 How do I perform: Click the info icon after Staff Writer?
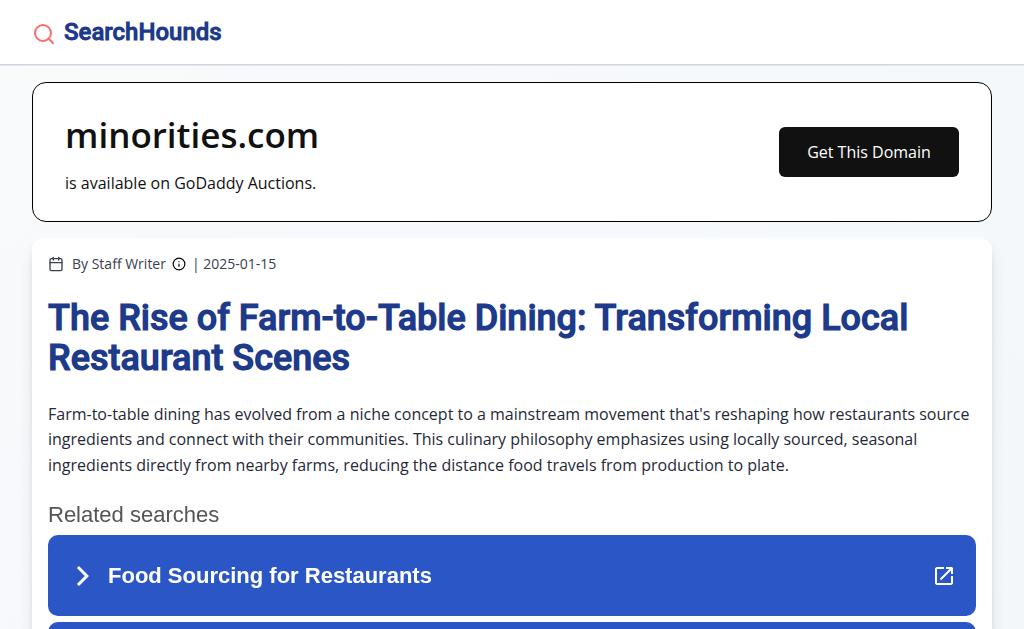pos(179,264)
